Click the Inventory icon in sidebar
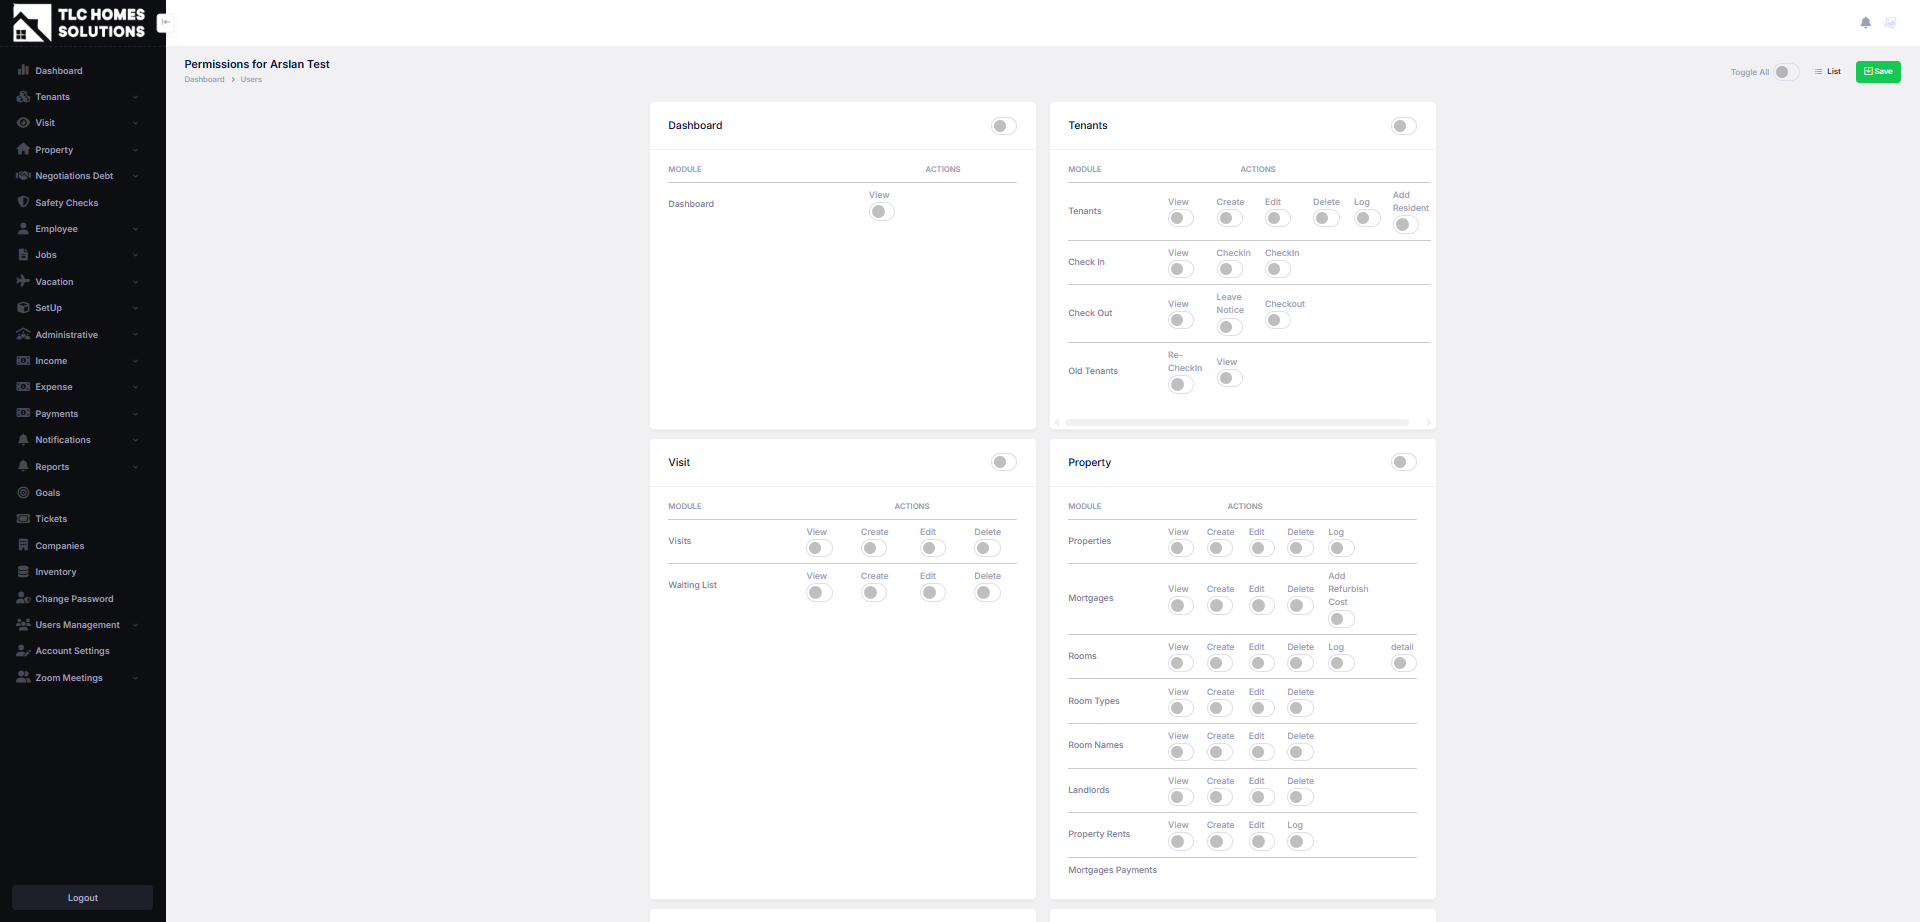Image resolution: width=1920 pixels, height=922 pixels. tap(23, 572)
